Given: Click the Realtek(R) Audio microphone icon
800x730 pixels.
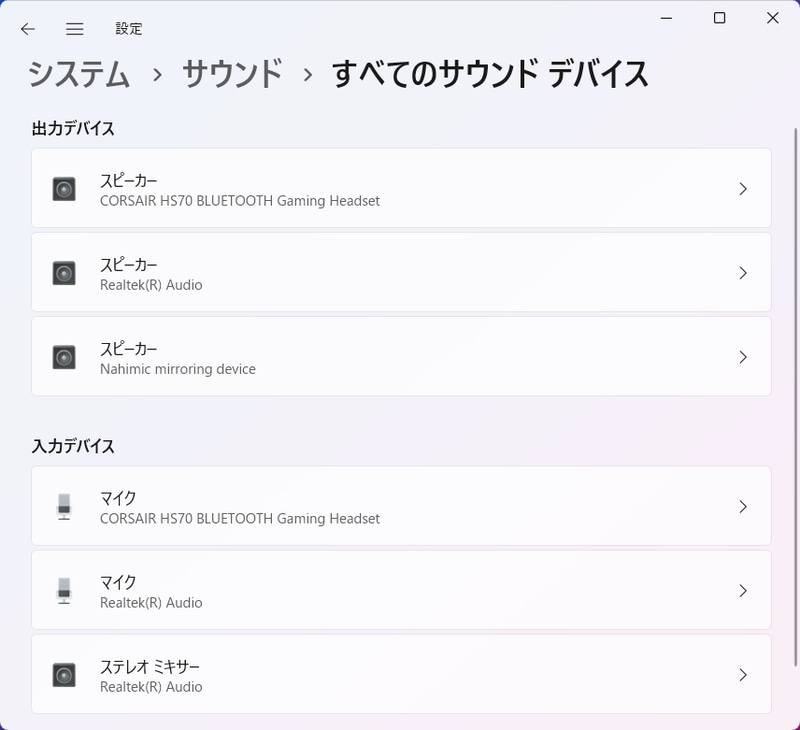Looking at the screenshot, I should [66, 591].
